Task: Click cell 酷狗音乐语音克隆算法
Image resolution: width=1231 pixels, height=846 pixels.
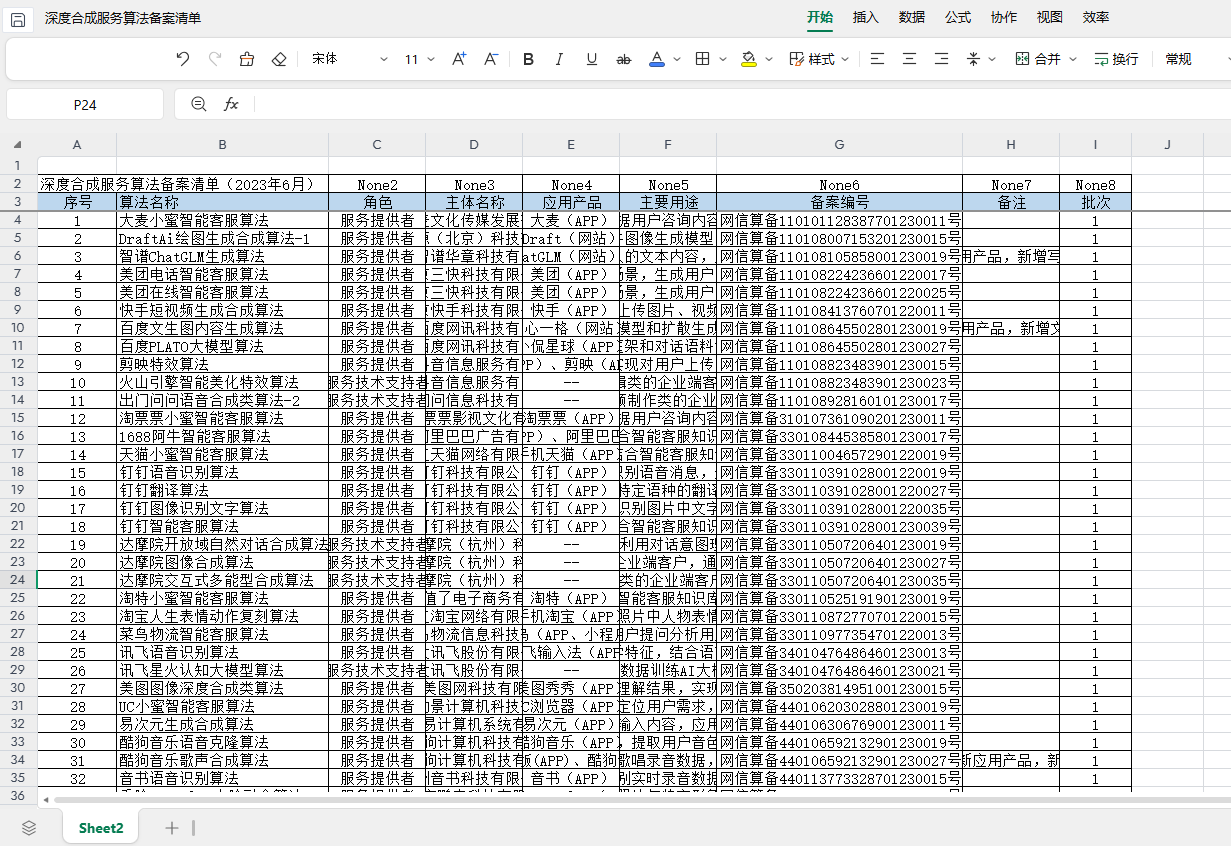Action: pos(222,742)
